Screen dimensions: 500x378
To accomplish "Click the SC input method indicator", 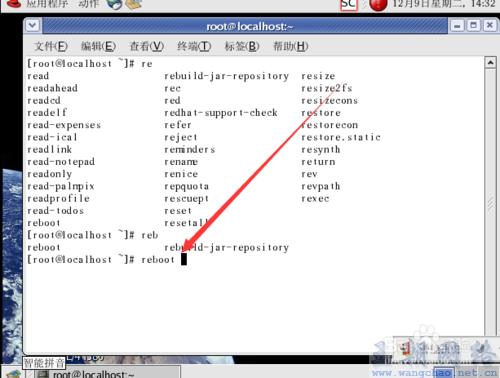I will pyautogui.click(x=348, y=4).
